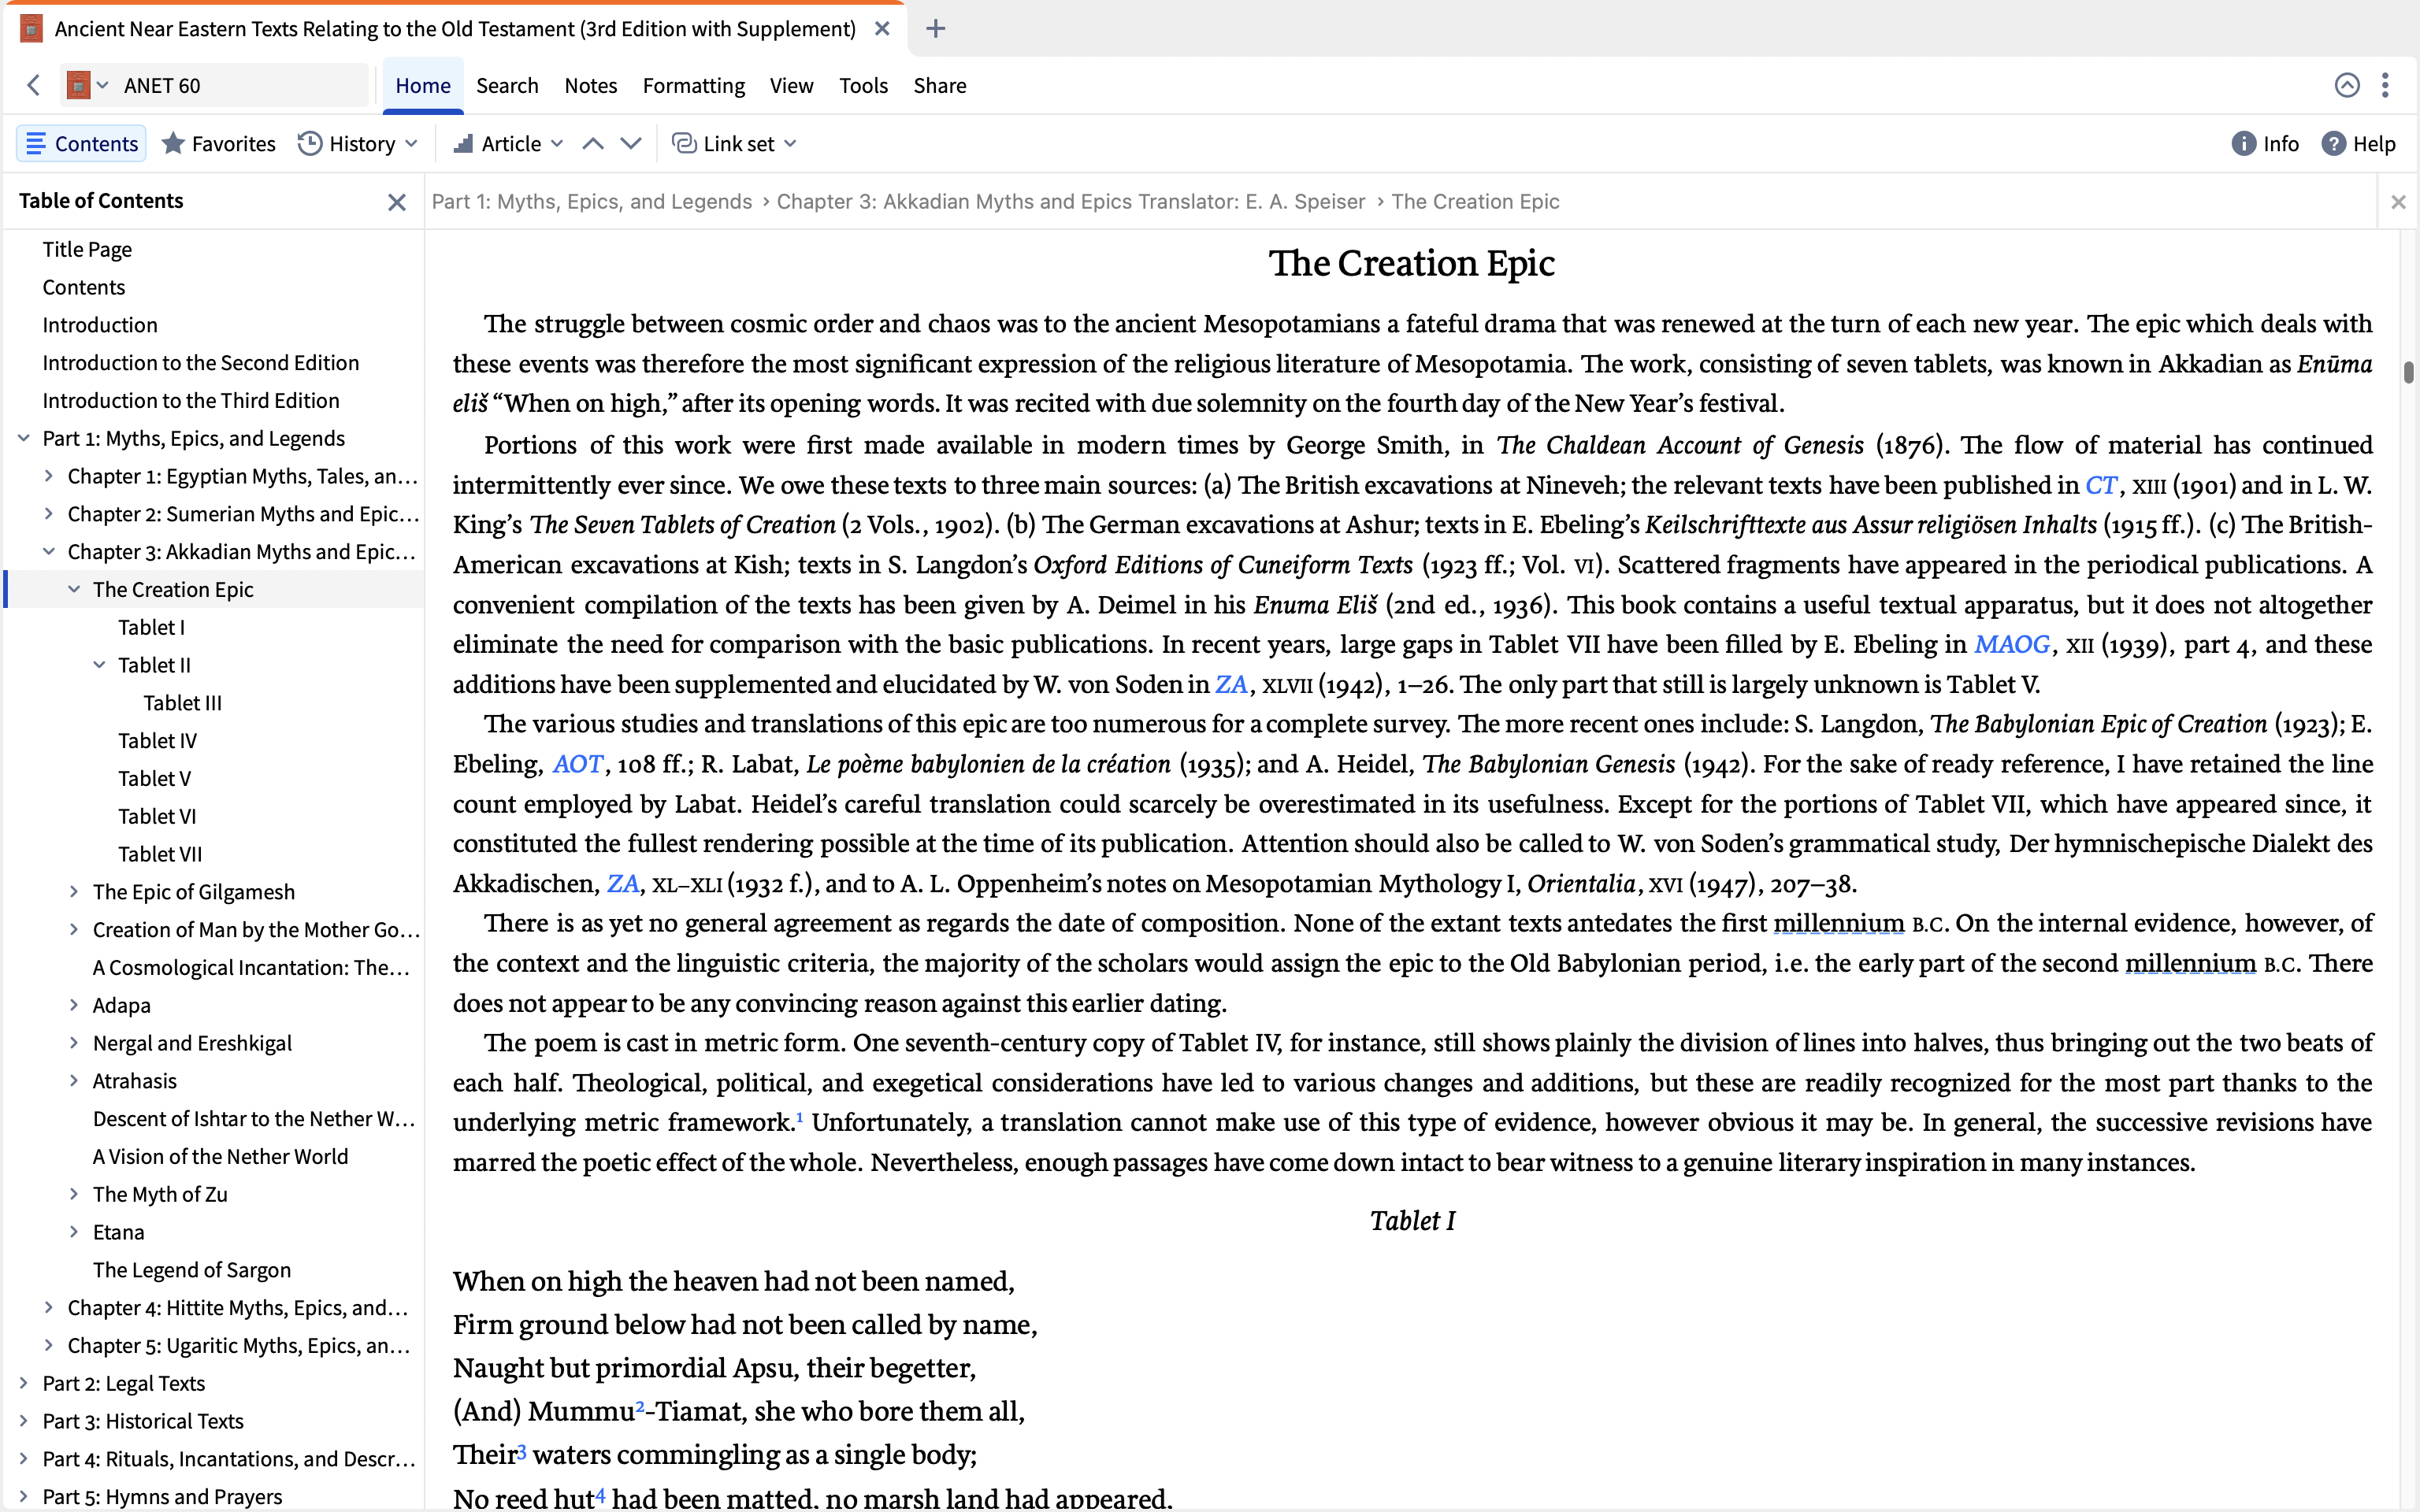Click the MAOG abbreviation link
Viewport: 2420px width, 1512px height.
[x=2012, y=645]
